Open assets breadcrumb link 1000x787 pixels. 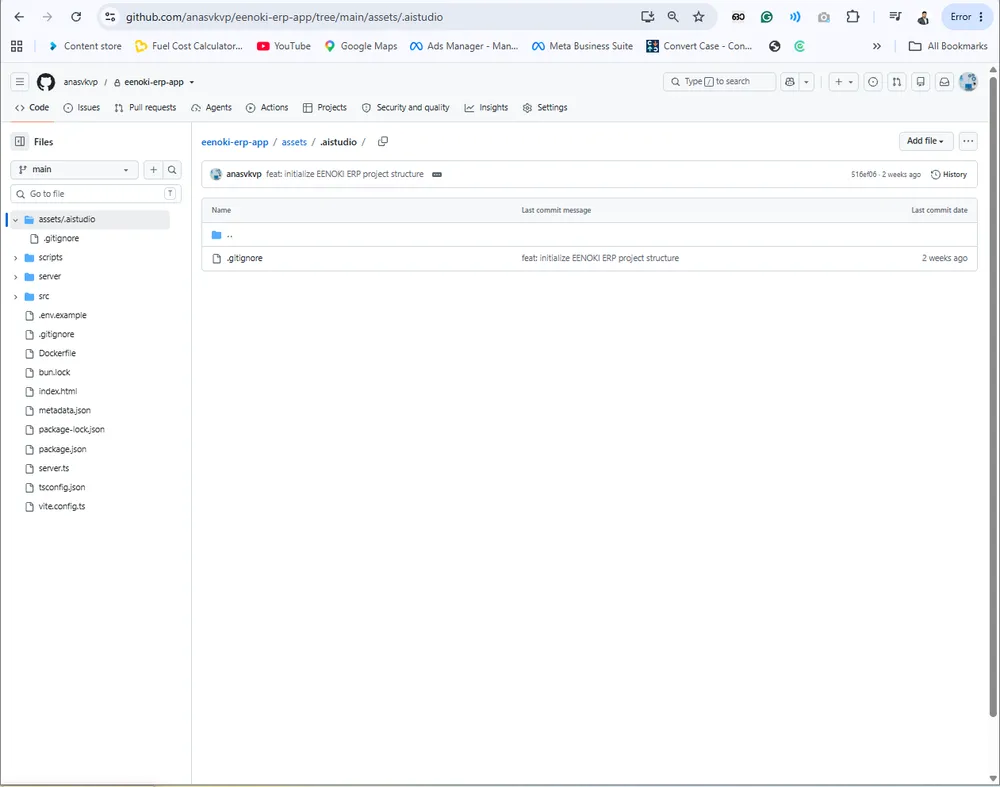pyautogui.click(x=294, y=142)
